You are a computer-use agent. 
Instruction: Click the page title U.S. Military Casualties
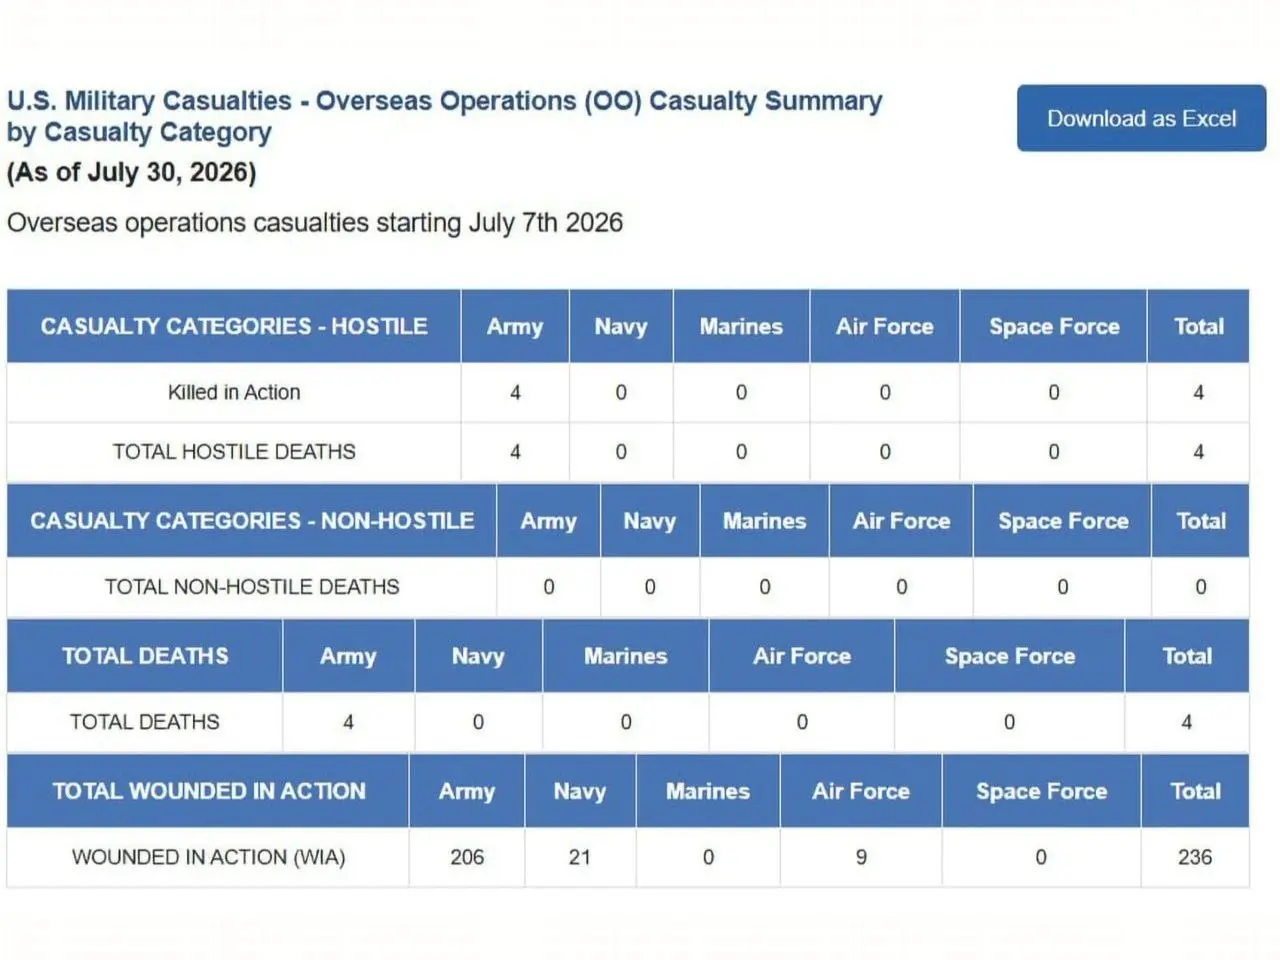[x=150, y=101]
